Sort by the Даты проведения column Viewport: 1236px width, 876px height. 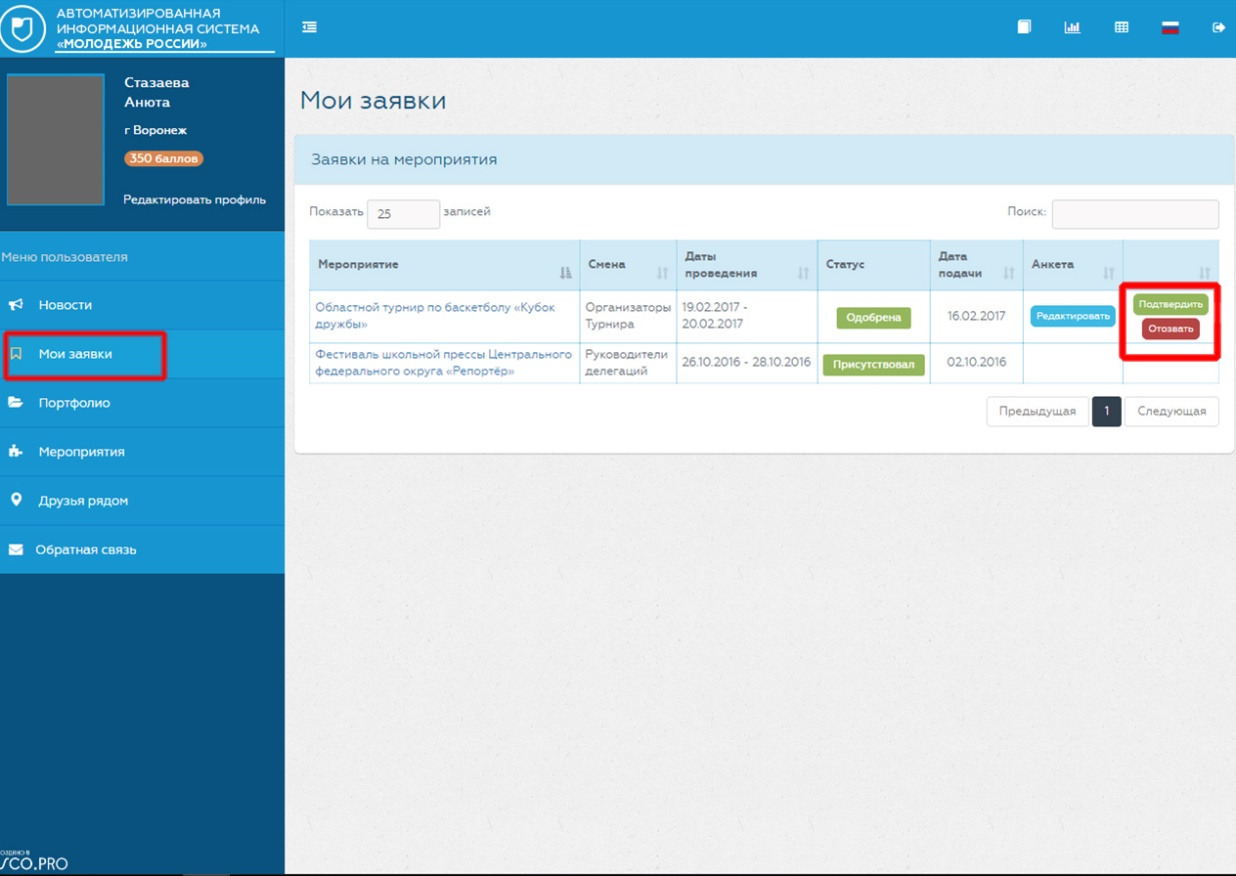point(746,265)
